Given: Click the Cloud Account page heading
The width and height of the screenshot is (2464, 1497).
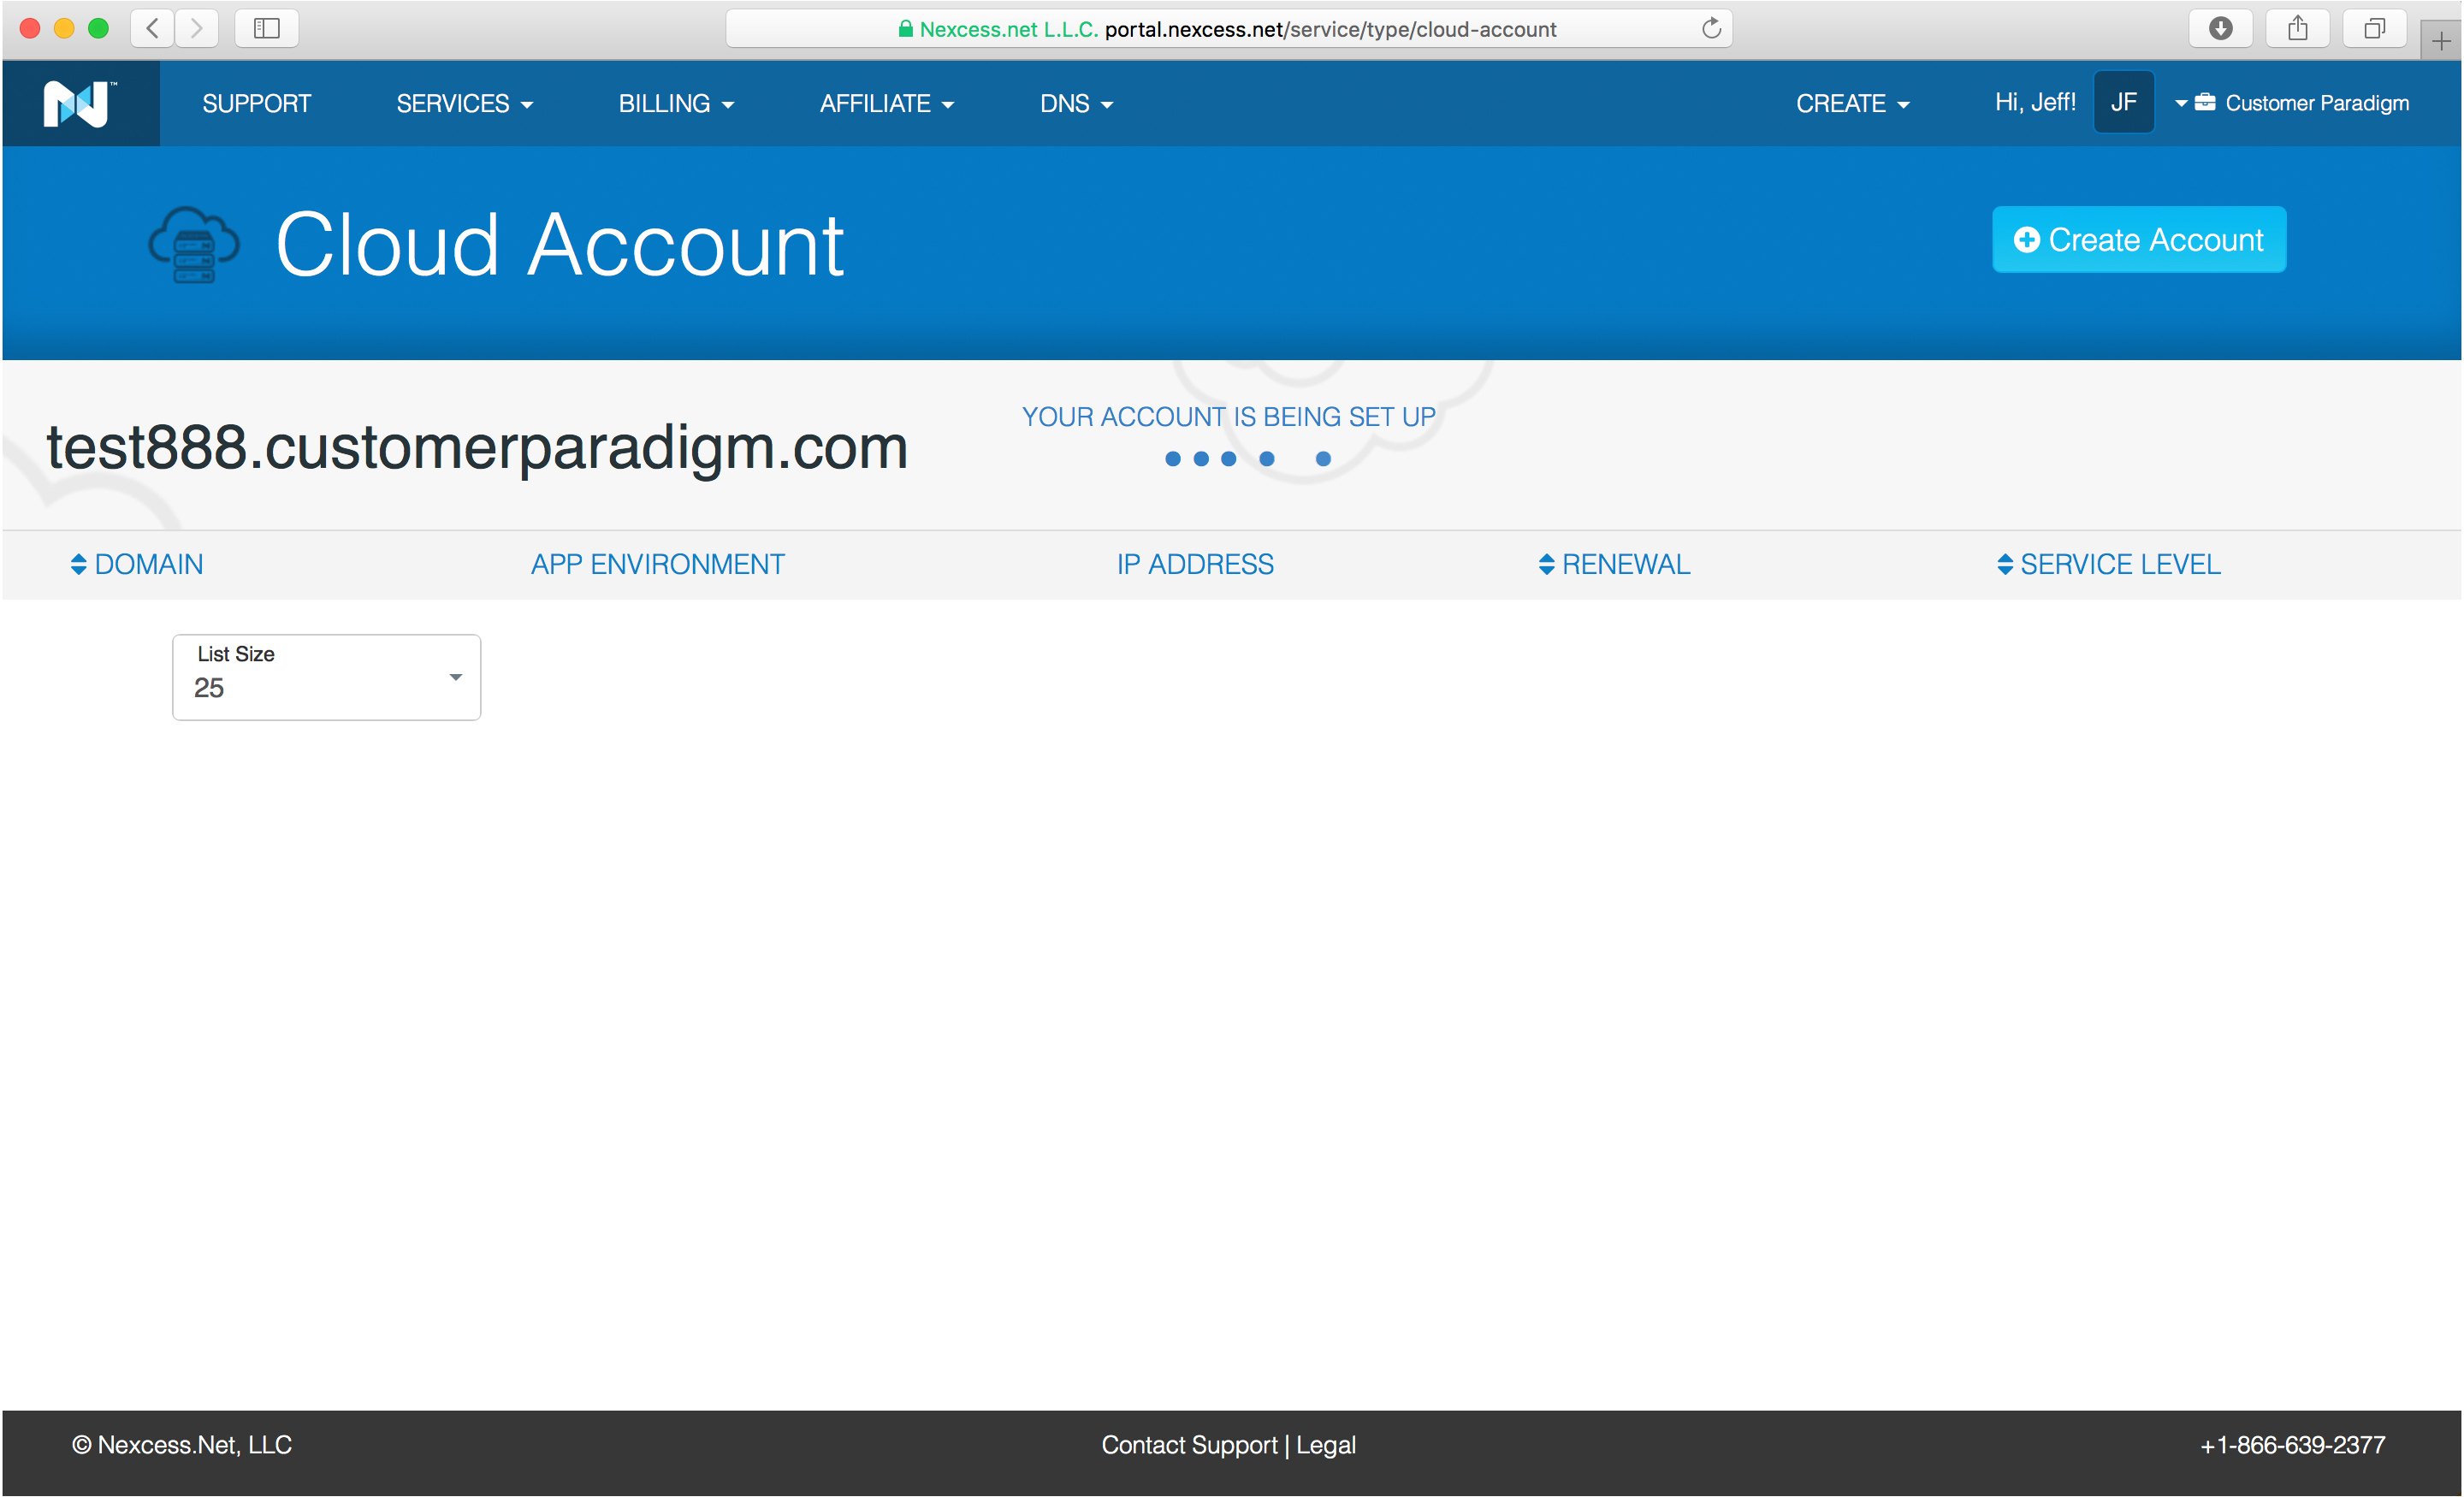Looking at the screenshot, I should tap(560, 245).
